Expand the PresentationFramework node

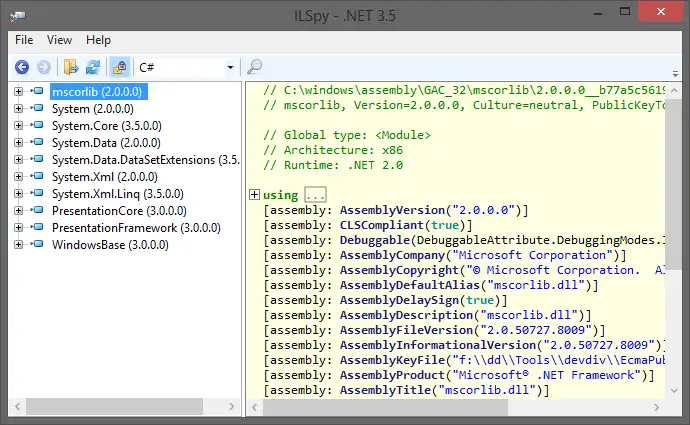(18, 227)
